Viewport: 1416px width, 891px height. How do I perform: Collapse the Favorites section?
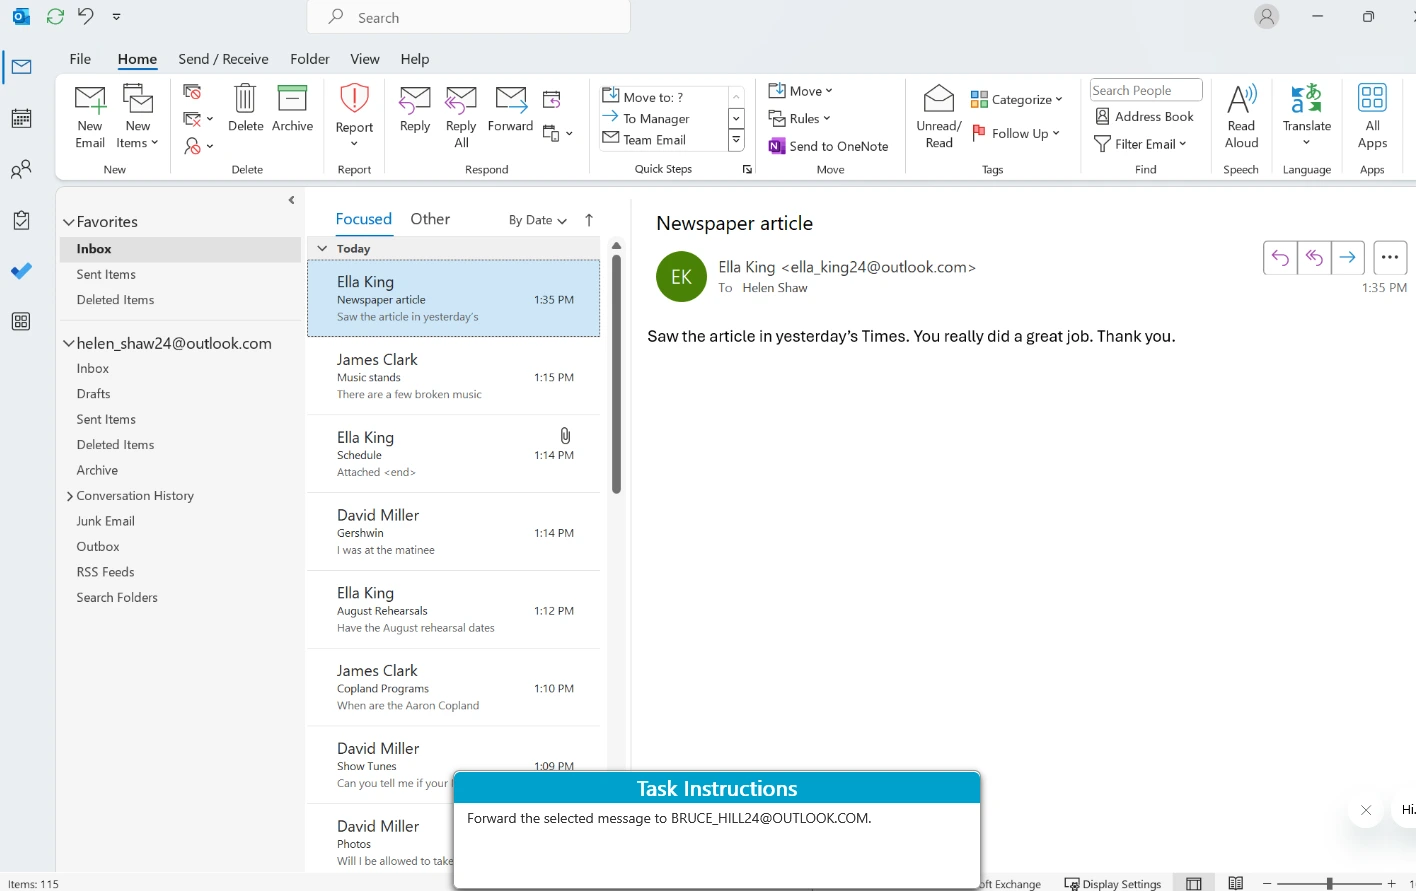point(68,221)
